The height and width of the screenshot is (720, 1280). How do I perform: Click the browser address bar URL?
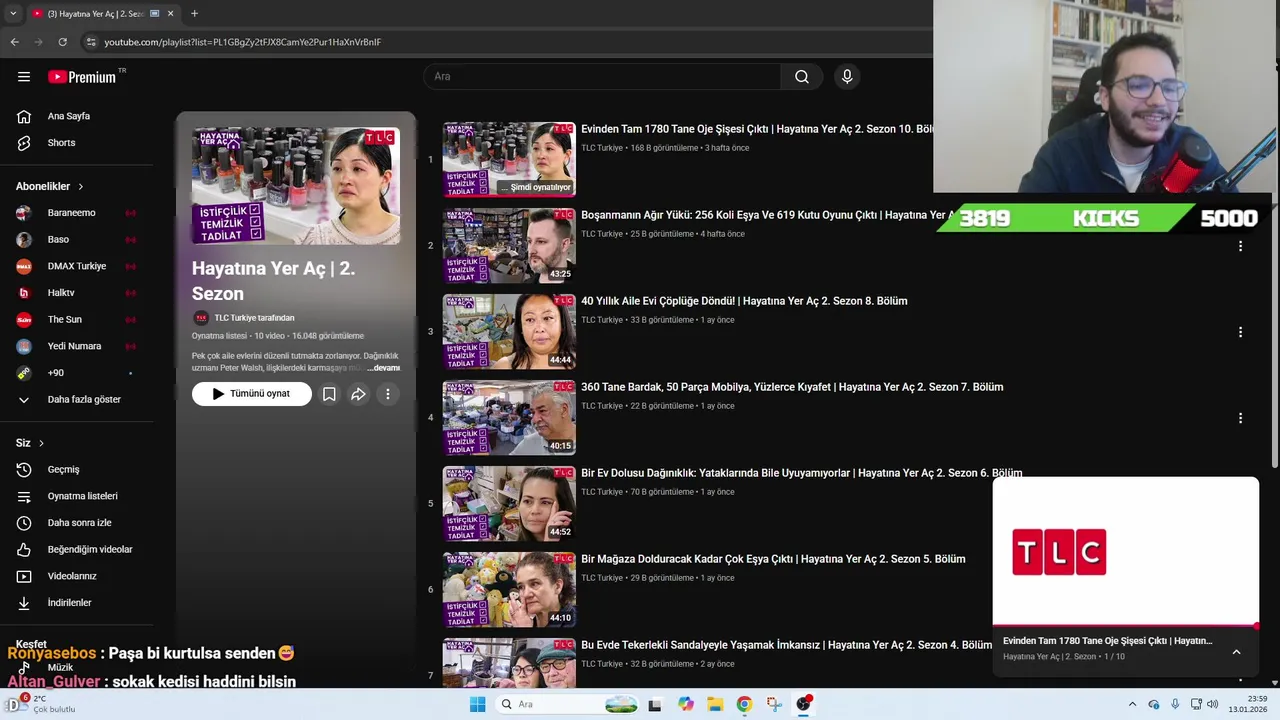point(242,42)
